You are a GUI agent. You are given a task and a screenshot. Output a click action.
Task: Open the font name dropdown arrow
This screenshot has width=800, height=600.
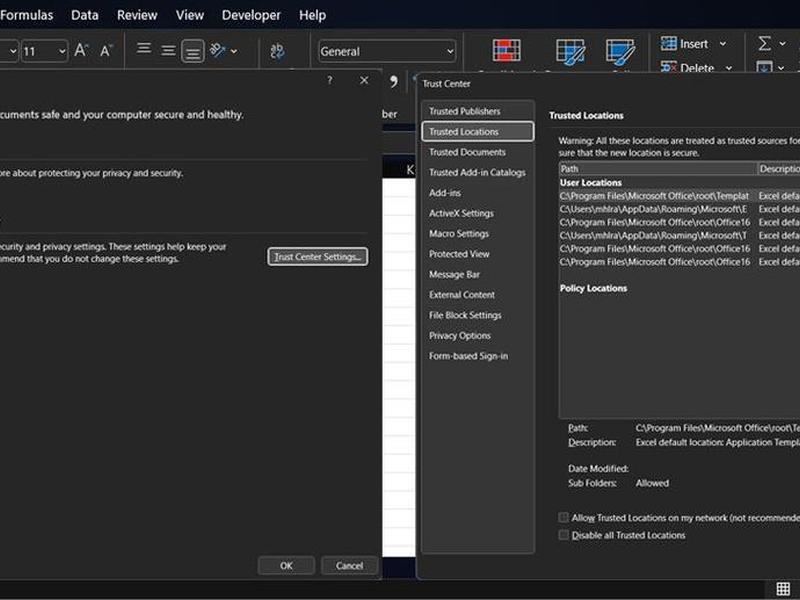[13, 51]
